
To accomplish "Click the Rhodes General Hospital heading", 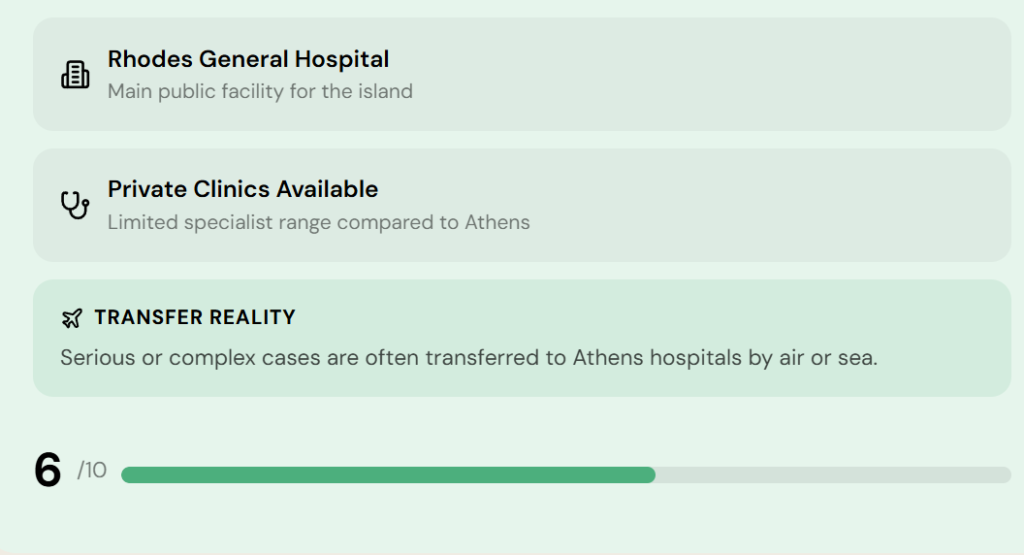I will 248,60.
